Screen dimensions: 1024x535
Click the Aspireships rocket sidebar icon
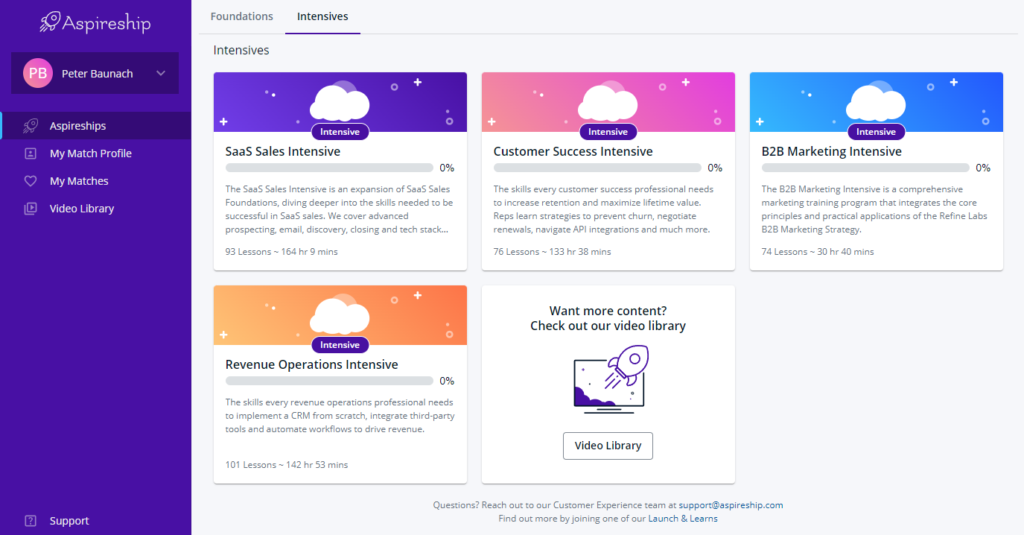point(31,125)
